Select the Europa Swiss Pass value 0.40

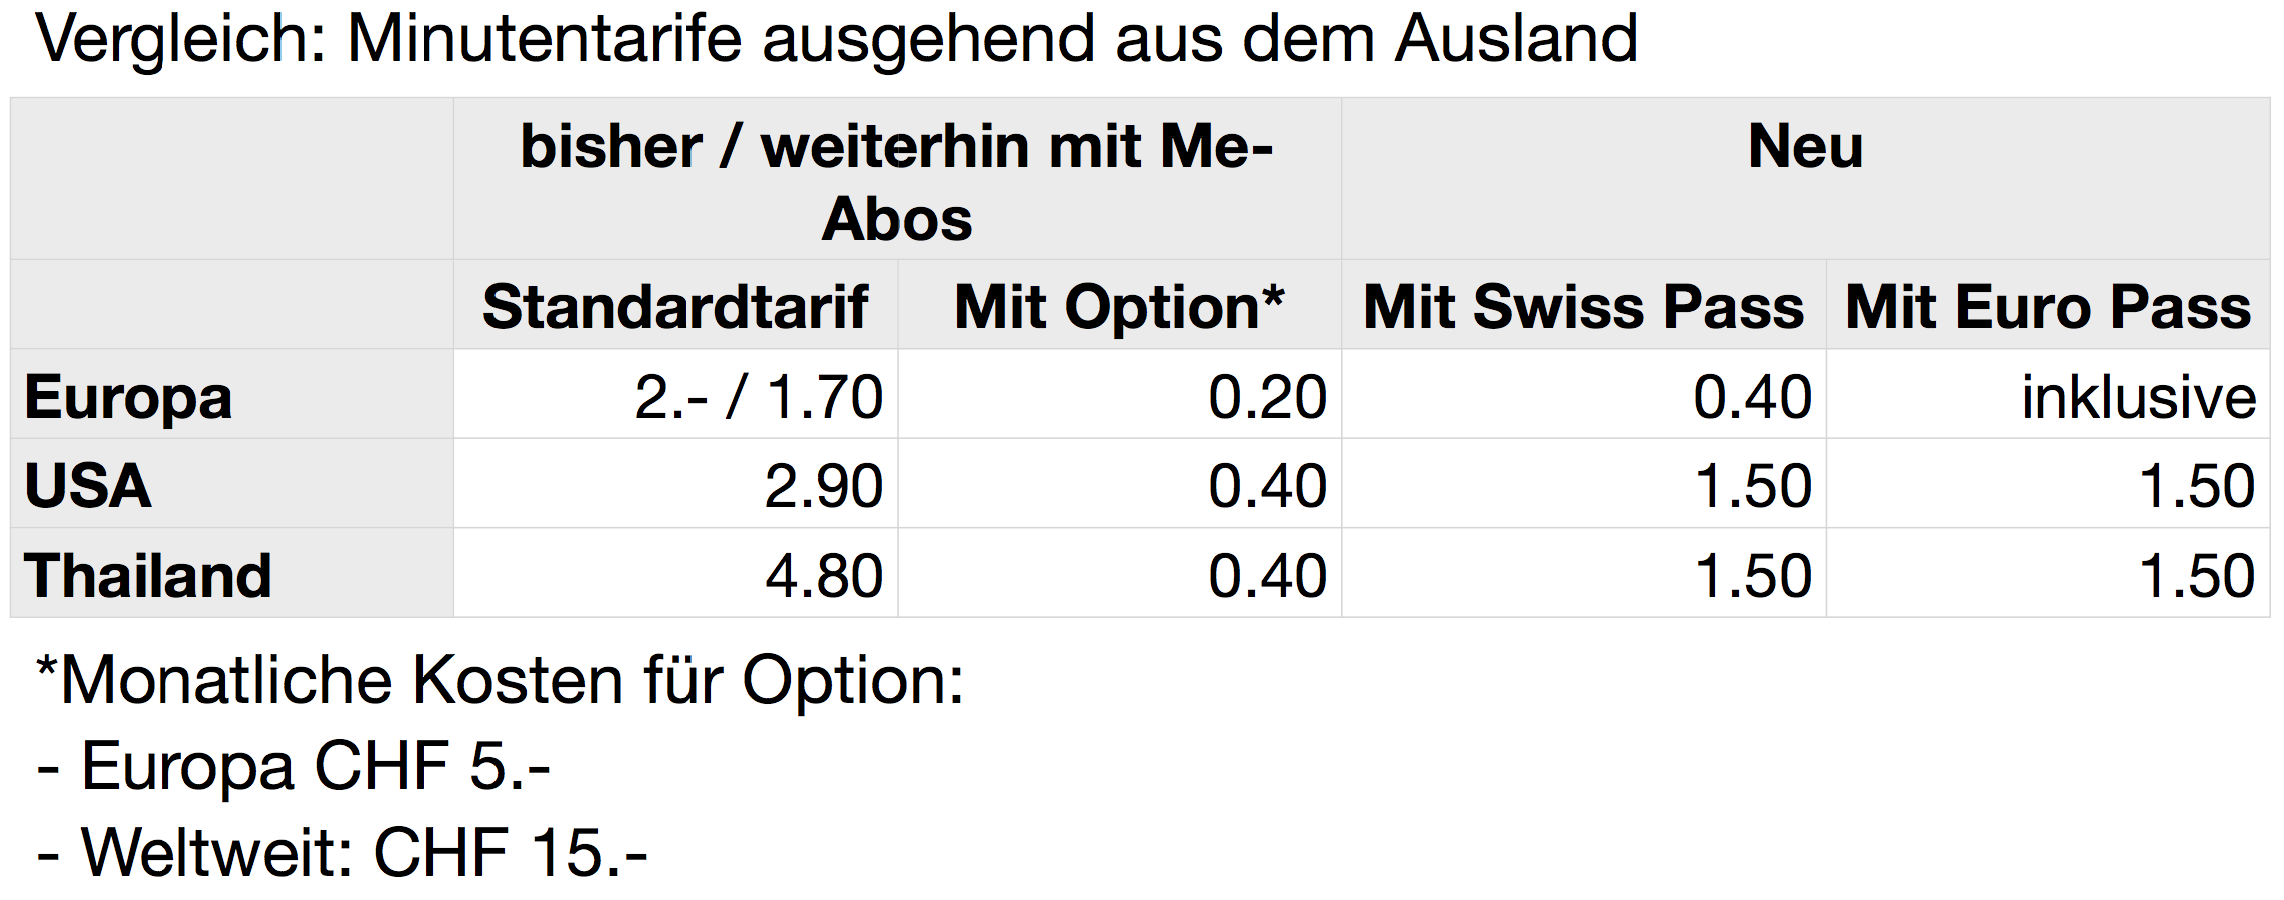pyautogui.click(x=1752, y=397)
